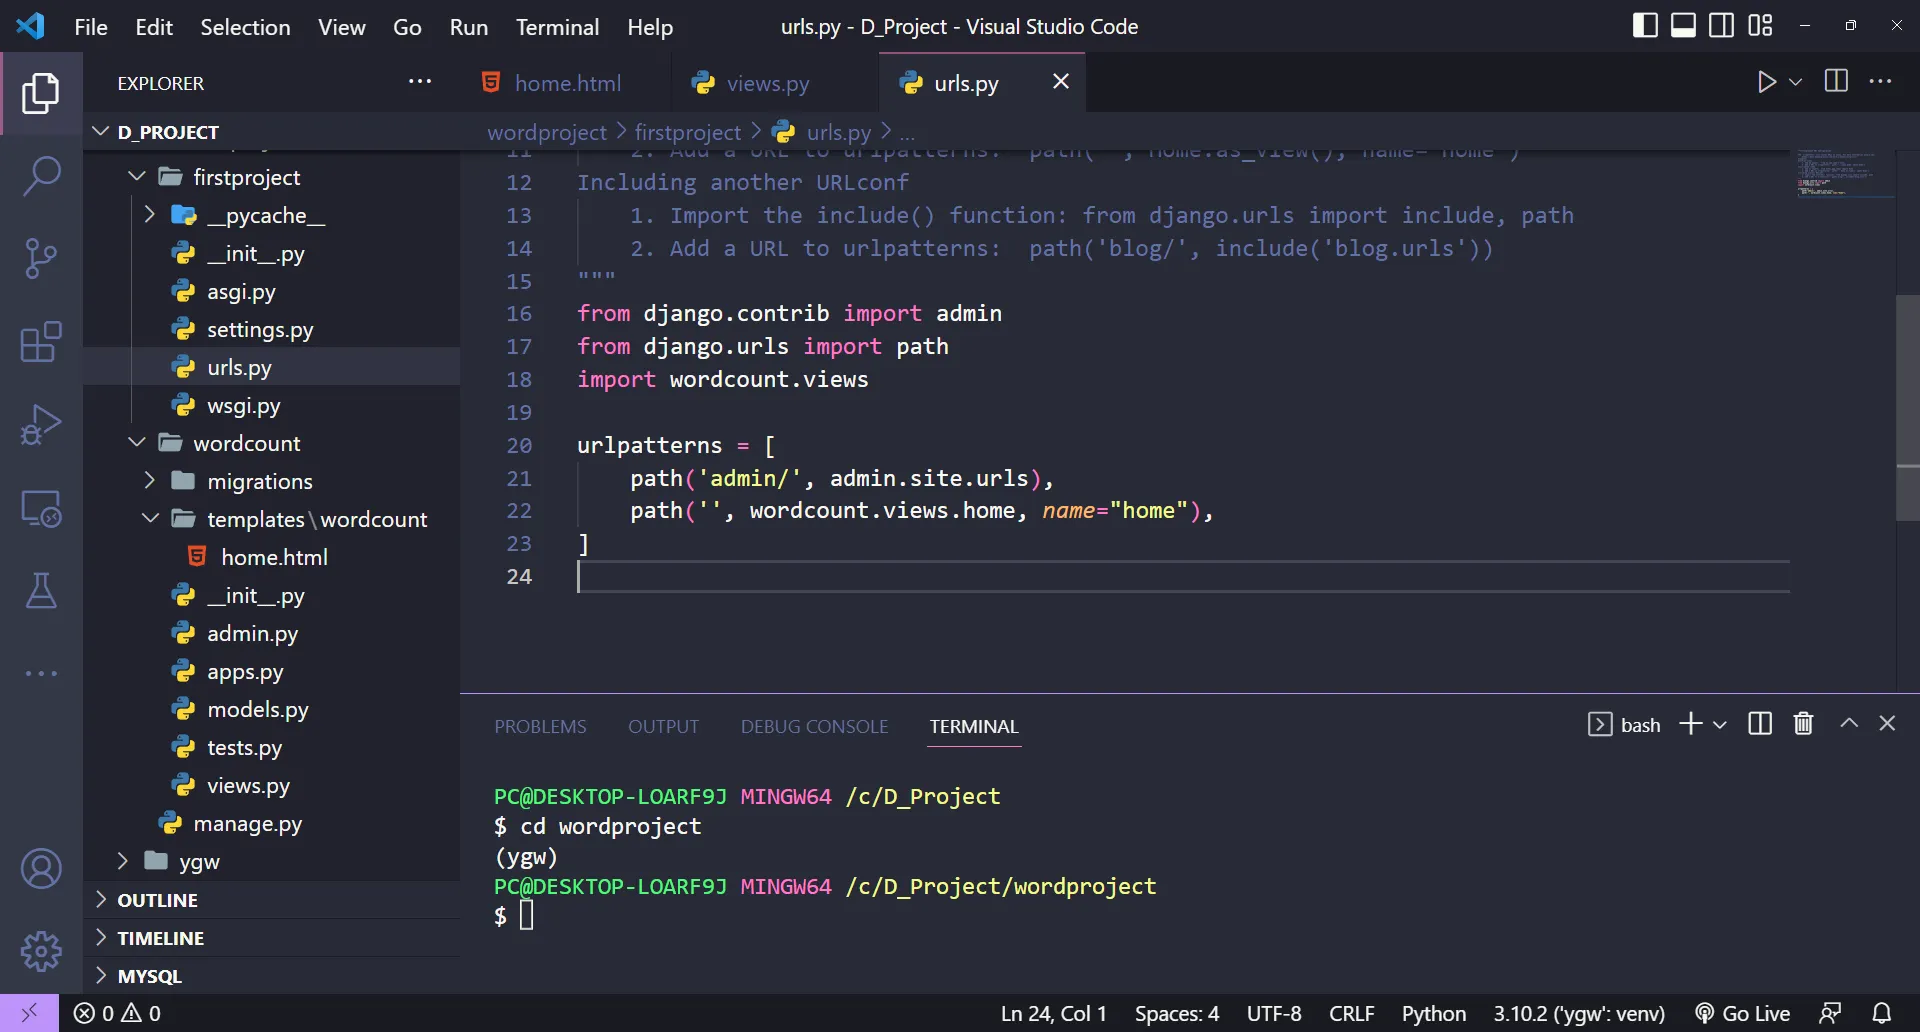Viewport: 1920px width, 1032px height.
Task: Open manage.py in the explorer
Action: (247, 824)
